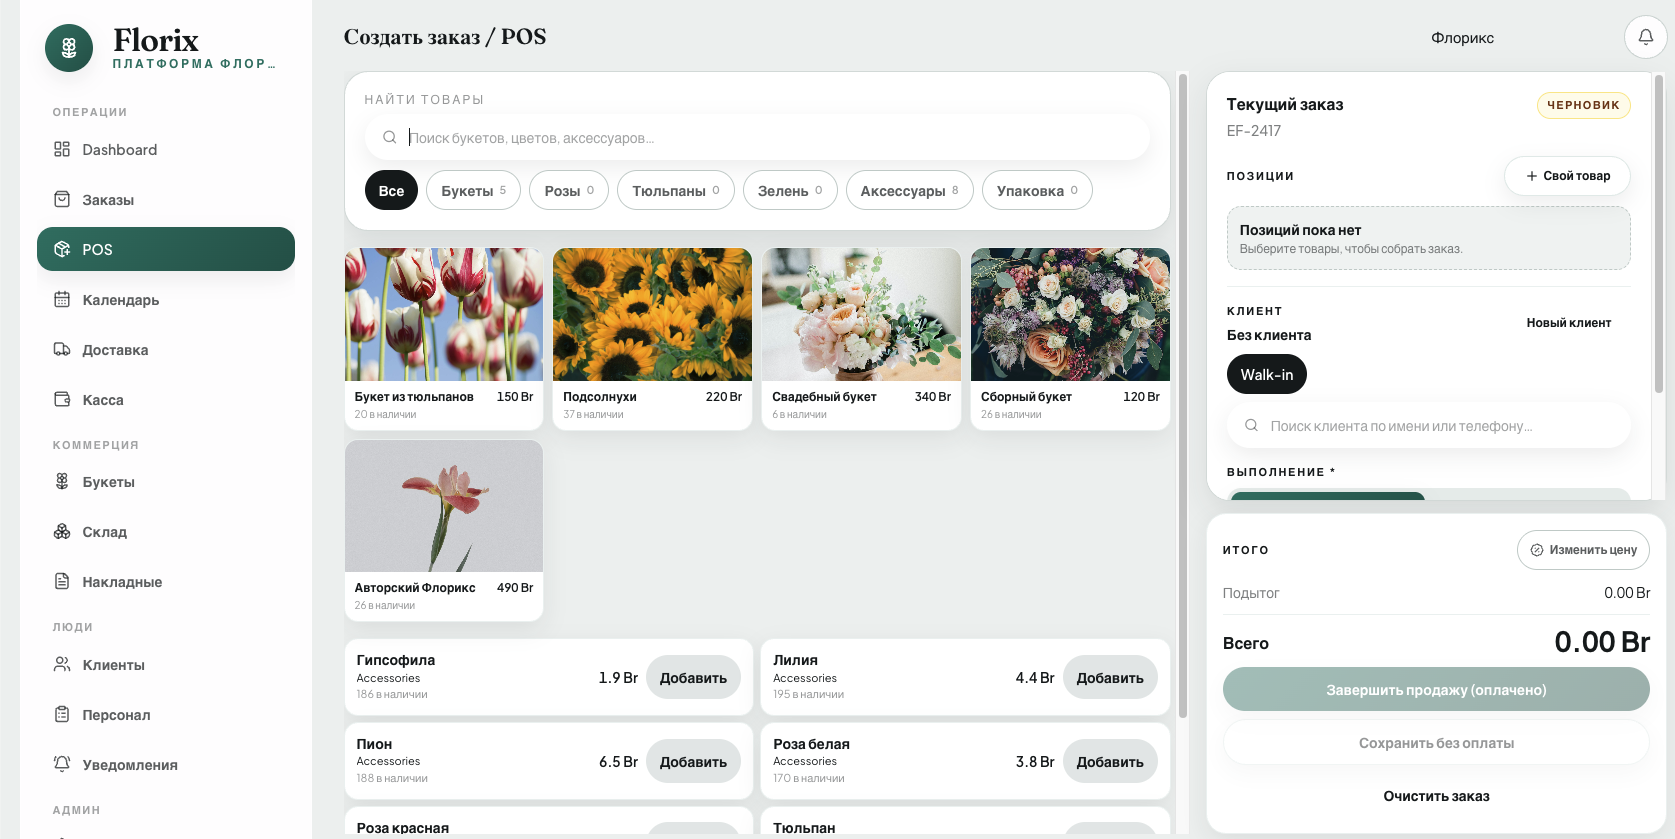Click Сохранить без оплаты button

point(1436,742)
